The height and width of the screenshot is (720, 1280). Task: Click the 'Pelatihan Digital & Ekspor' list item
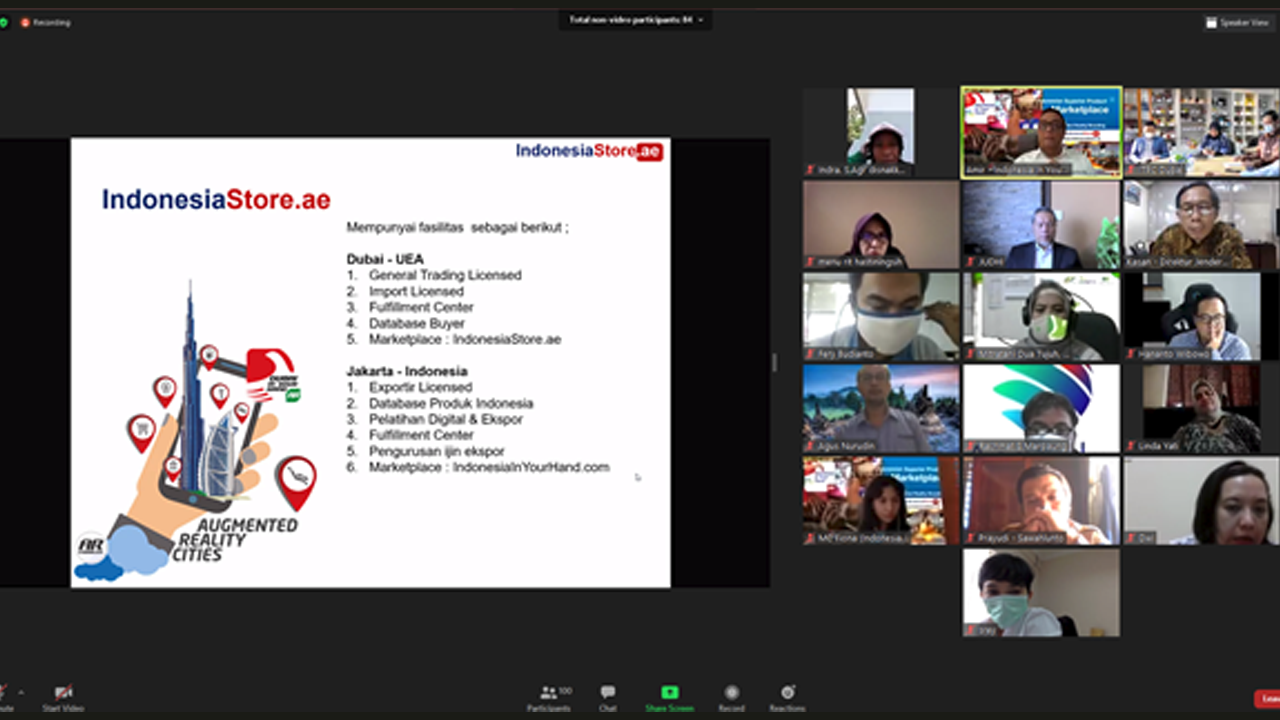[x=446, y=419]
